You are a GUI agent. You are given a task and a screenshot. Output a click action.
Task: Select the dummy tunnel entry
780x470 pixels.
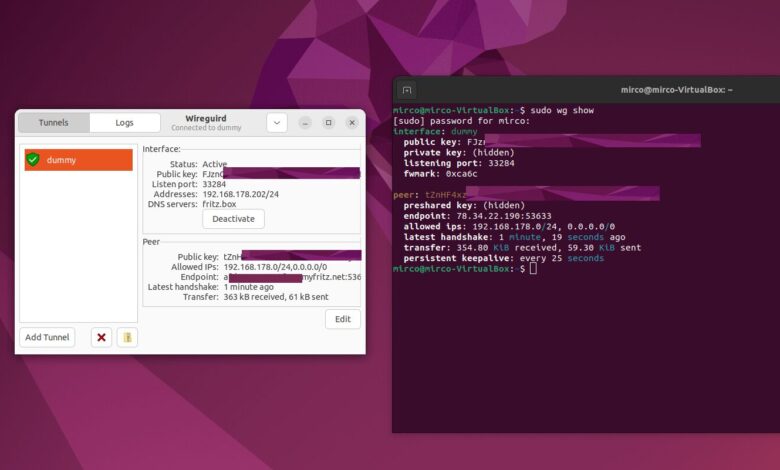(79, 160)
